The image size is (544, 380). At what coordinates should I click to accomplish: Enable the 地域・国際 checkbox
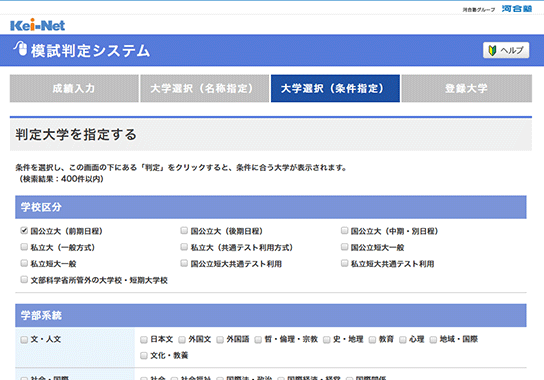(433, 339)
